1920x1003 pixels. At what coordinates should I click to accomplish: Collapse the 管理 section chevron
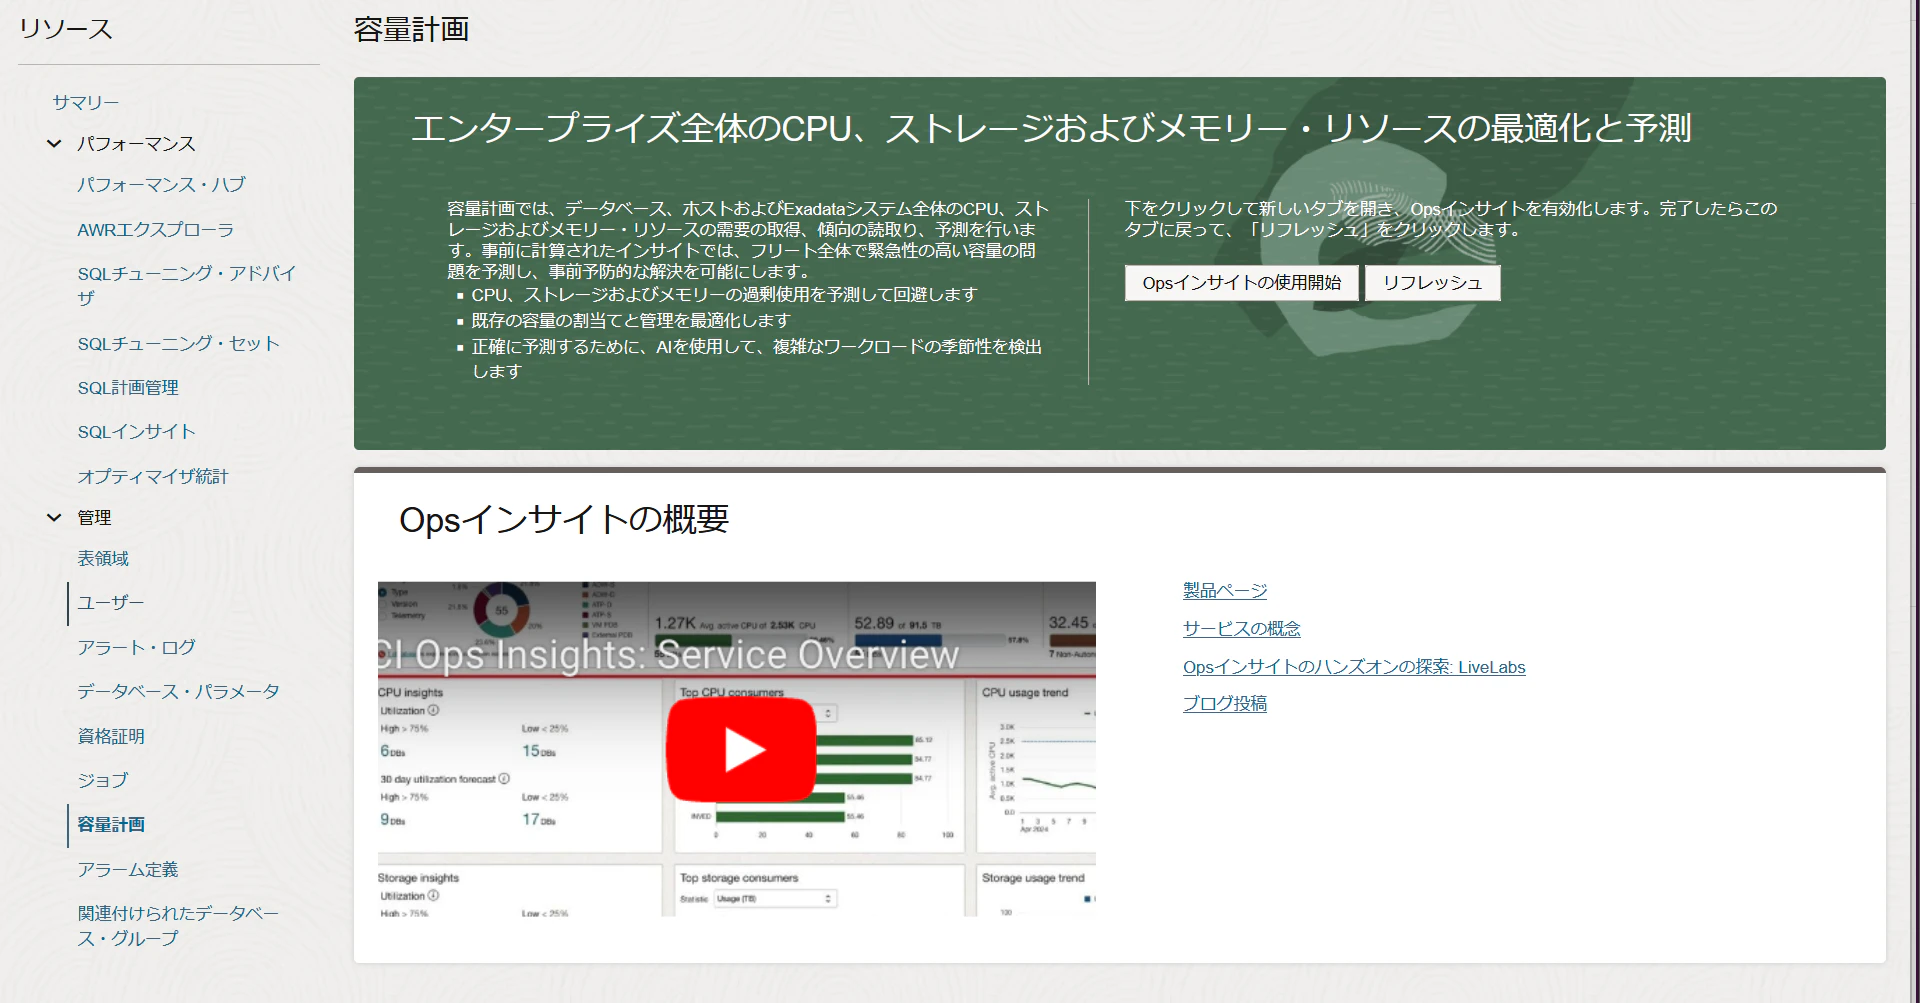(54, 518)
